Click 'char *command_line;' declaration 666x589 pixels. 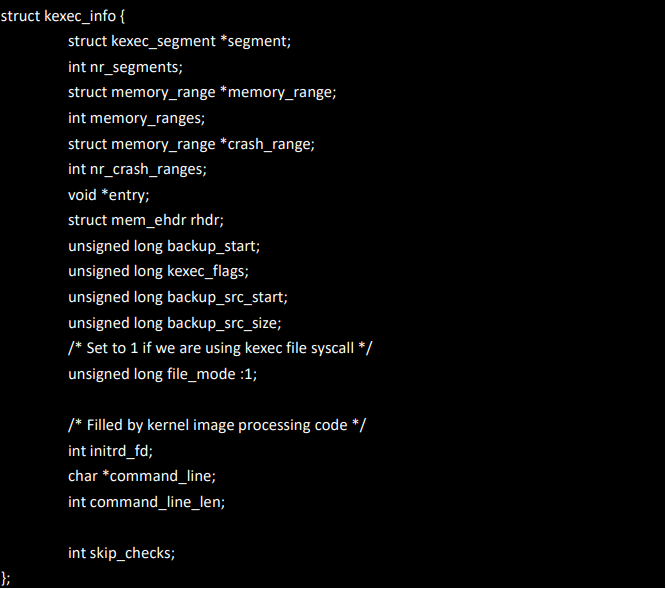click(x=142, y=476)
